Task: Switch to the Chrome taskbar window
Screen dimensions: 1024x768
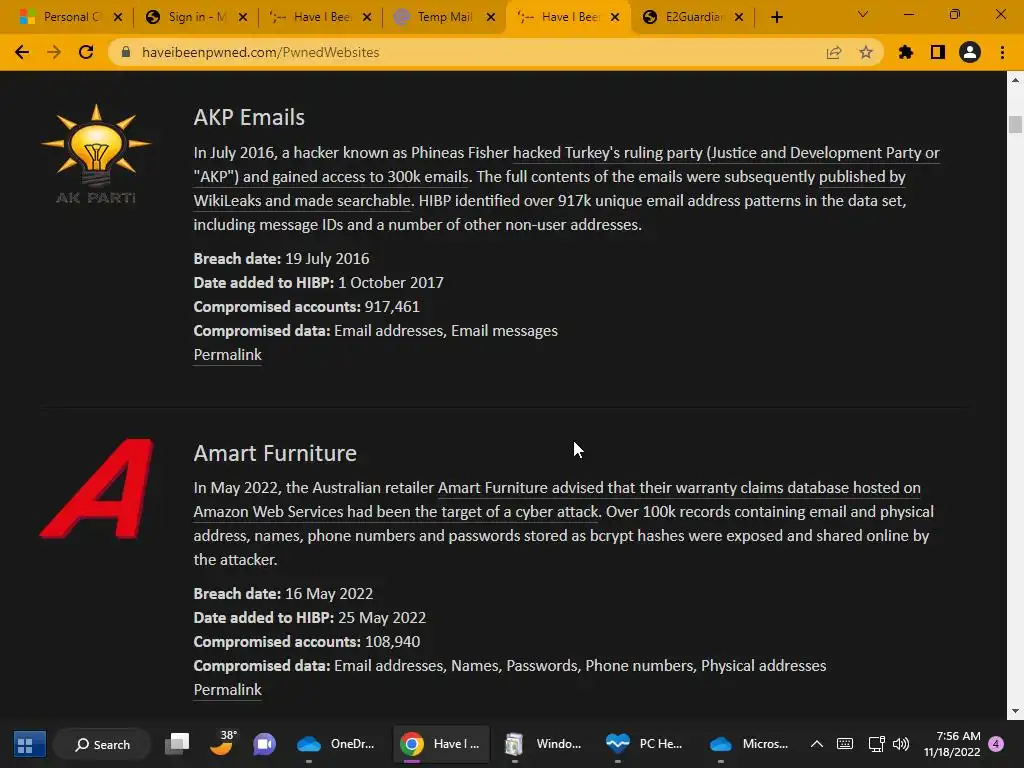Action: coord(441,744)
